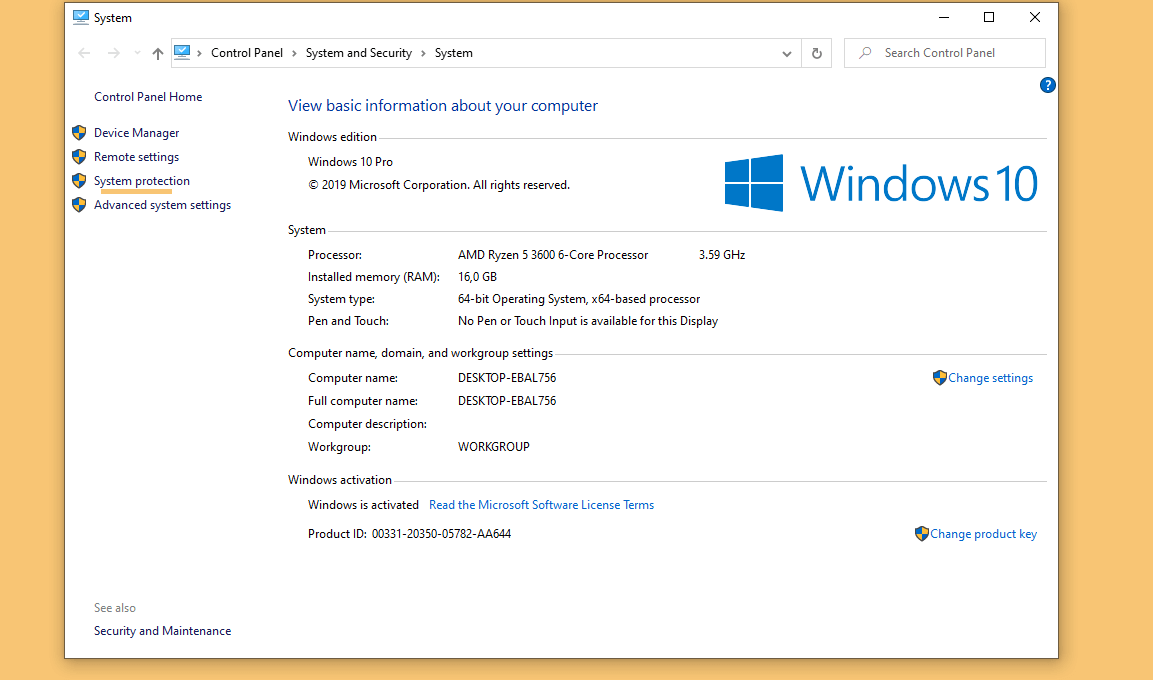The height and width of the screenshot is (680, 1153).
Task: Click the shield icon beside Remote settings
Action: point(79,157)
